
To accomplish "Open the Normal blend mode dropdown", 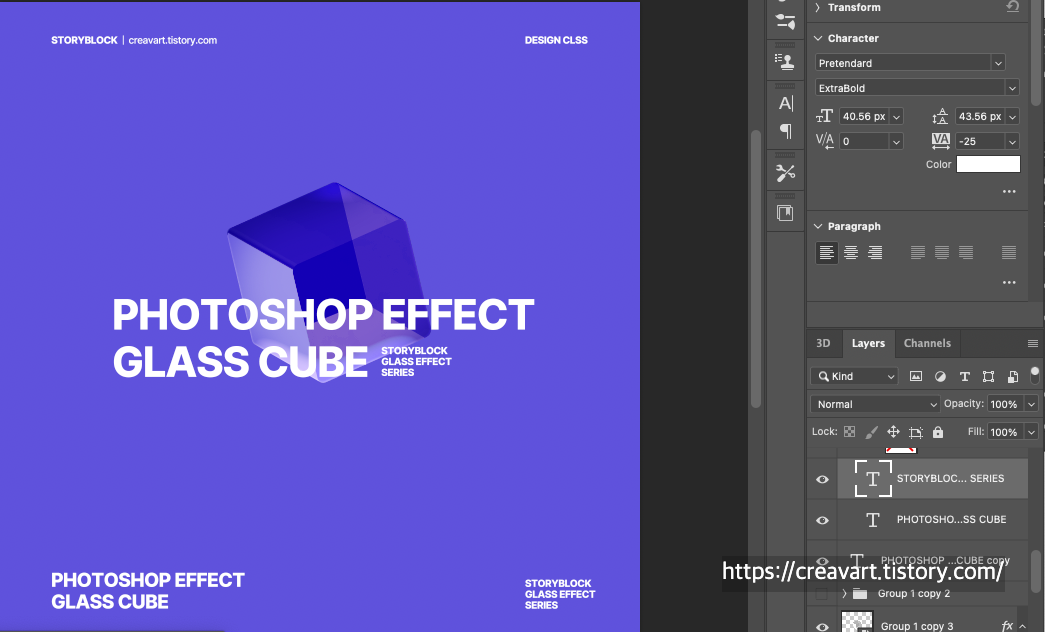I will pyautogui.click(x=875, y=404).
